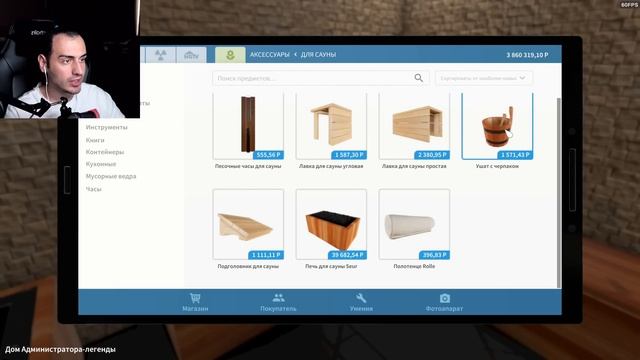Click label Песочные часы для сауны

click(248, 166)
